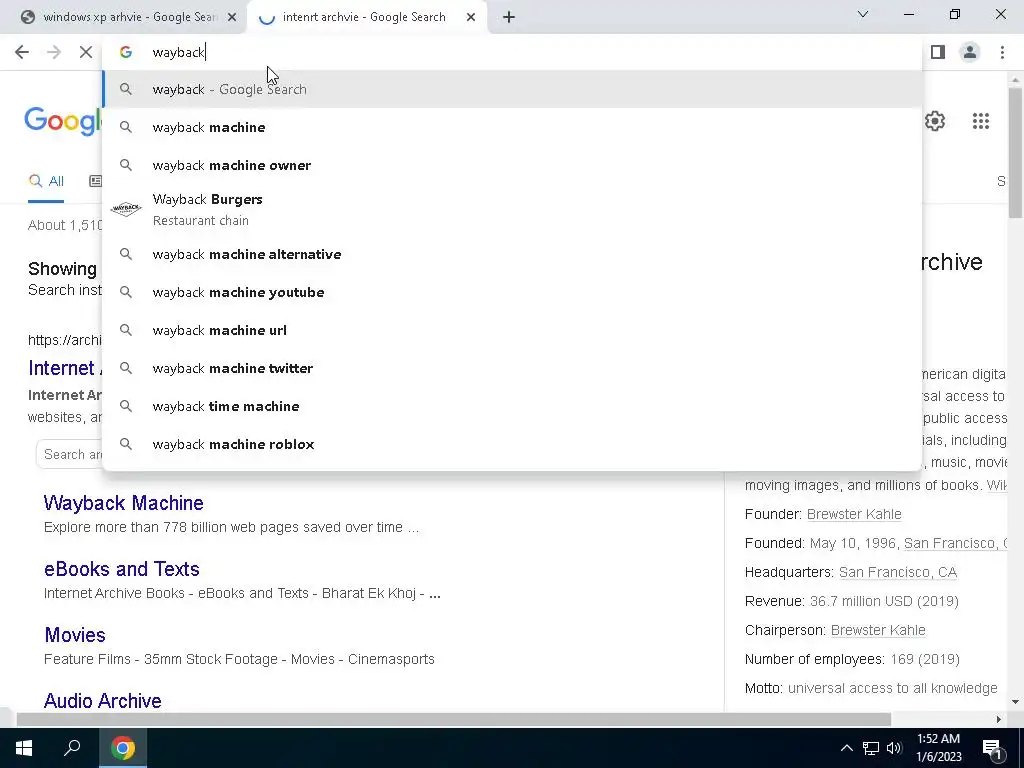1024x768 pixels.
Task: Open Windows Start menu
Action: (x=24, y=748)
